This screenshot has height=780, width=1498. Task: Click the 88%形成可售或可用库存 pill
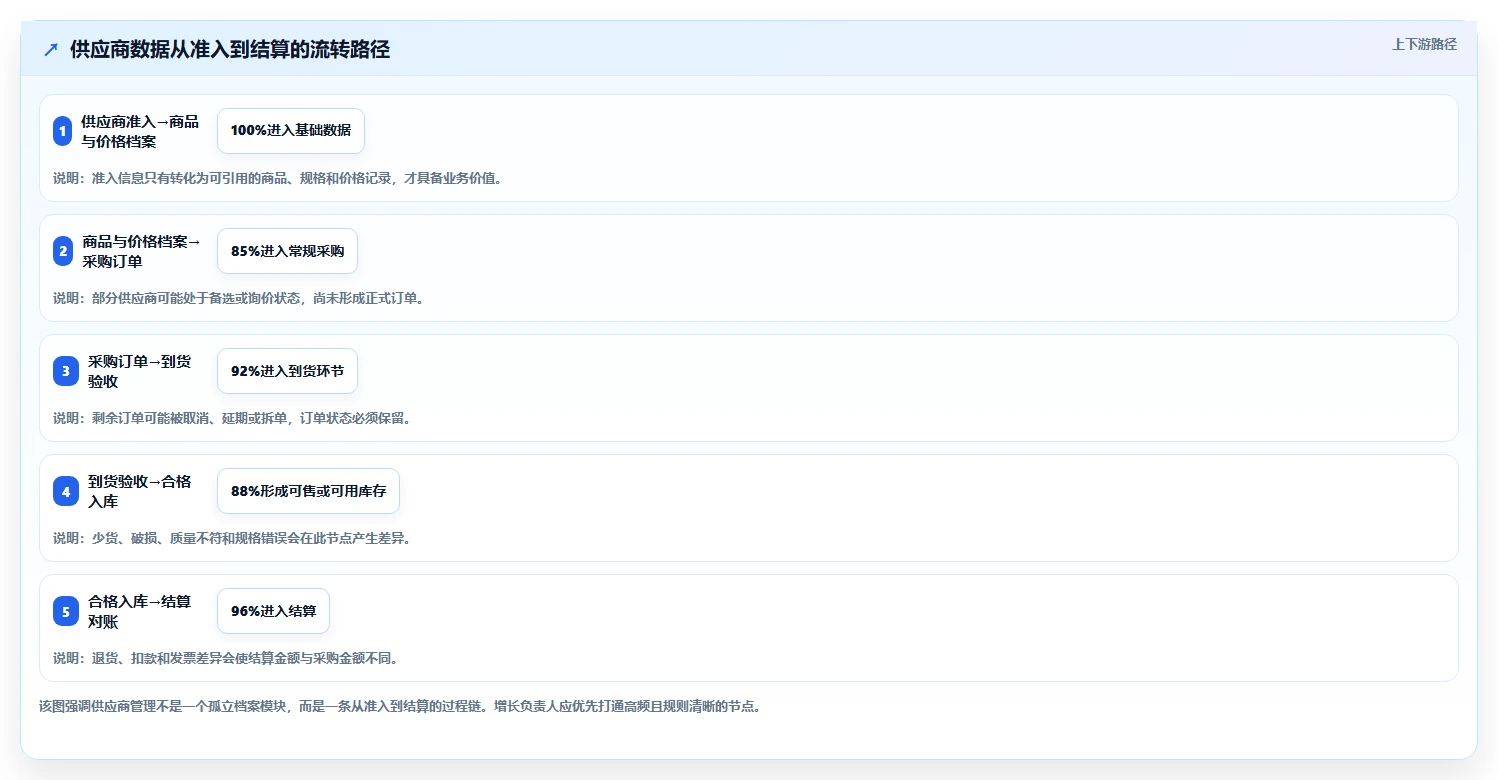308,491
